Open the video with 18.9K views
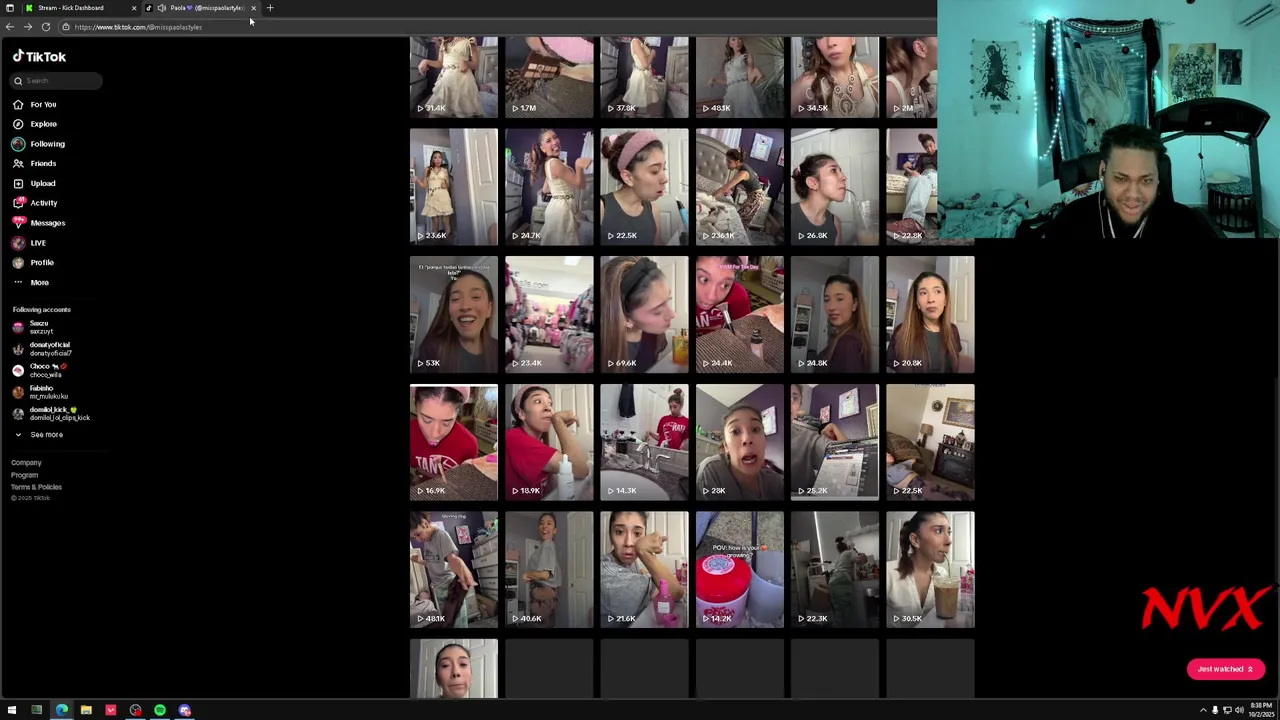1280x720 pixels. click(549, 442)
